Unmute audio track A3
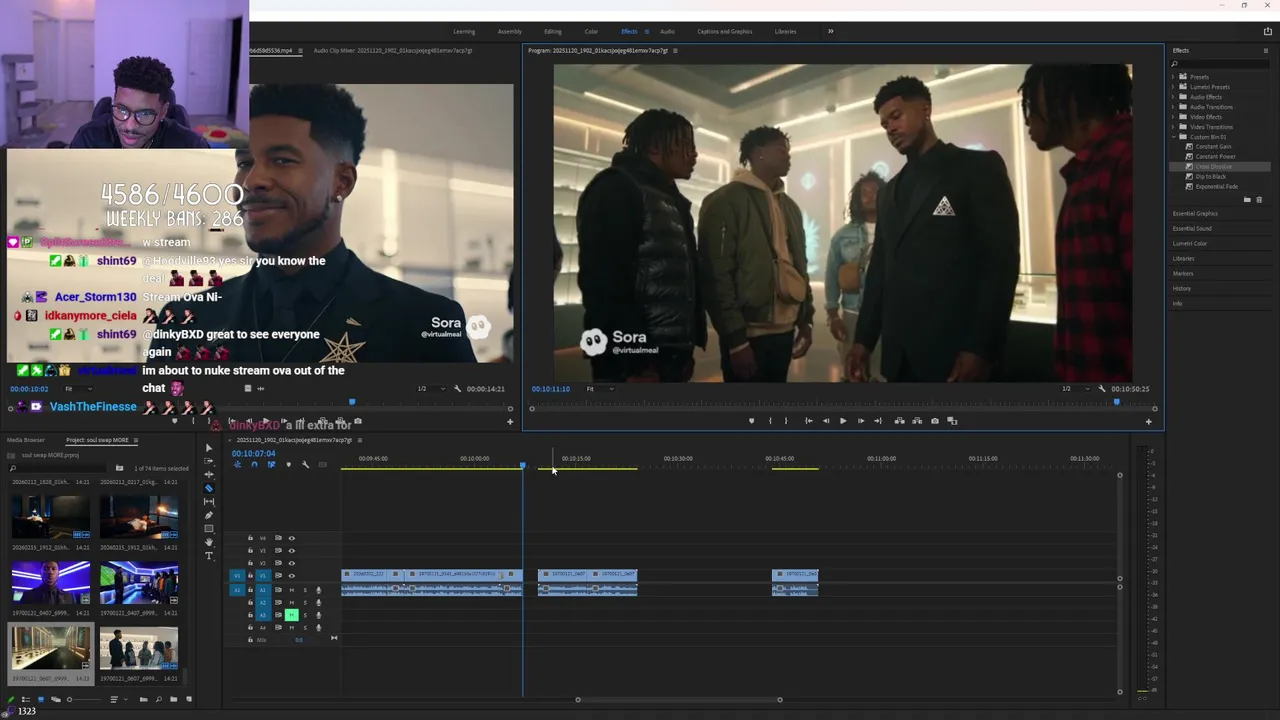This screenshot has height=720, width=1280. click(x=292, y=615)
